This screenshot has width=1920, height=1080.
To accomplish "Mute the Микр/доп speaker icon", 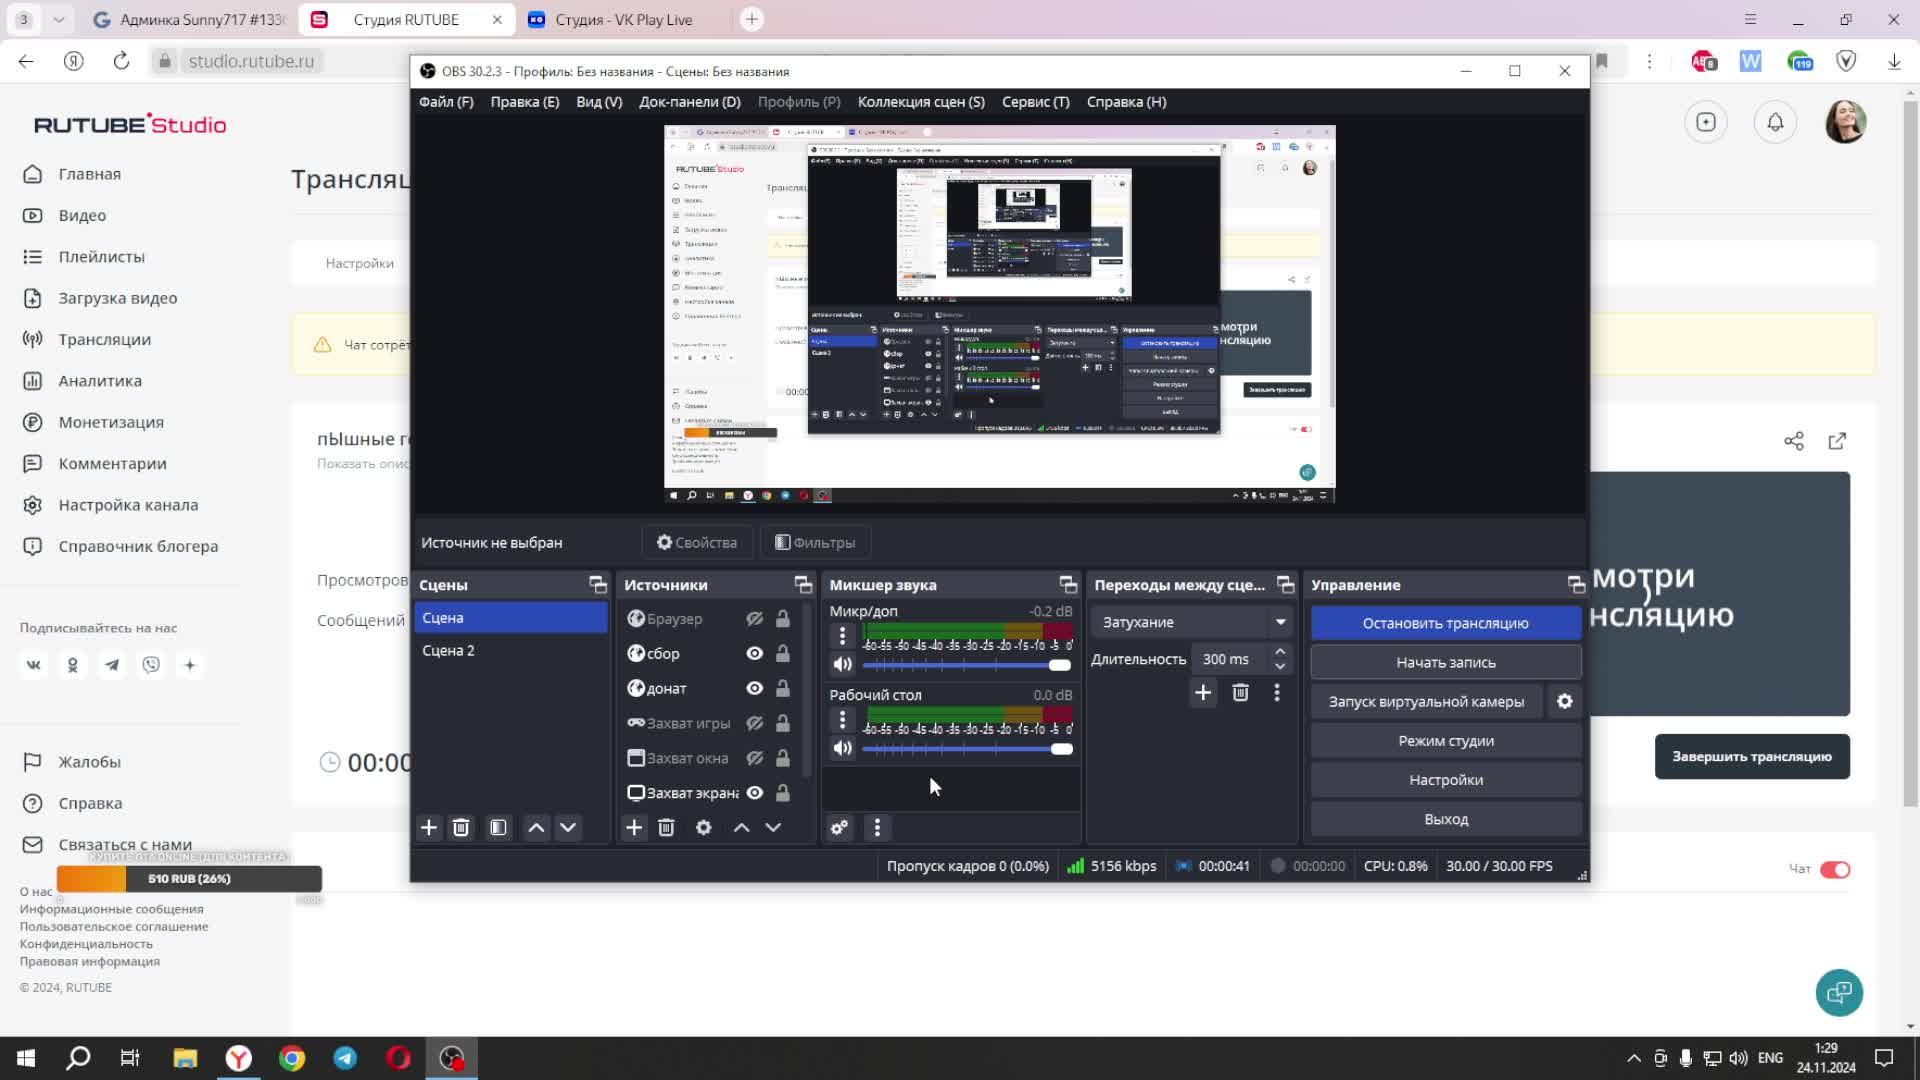I will click(x=843, y=665).
